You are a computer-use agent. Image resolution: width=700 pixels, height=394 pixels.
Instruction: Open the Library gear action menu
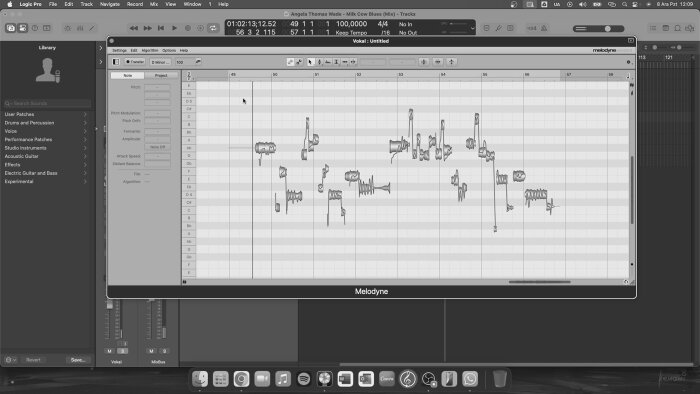pyautogui.click(x=10, y=360)
